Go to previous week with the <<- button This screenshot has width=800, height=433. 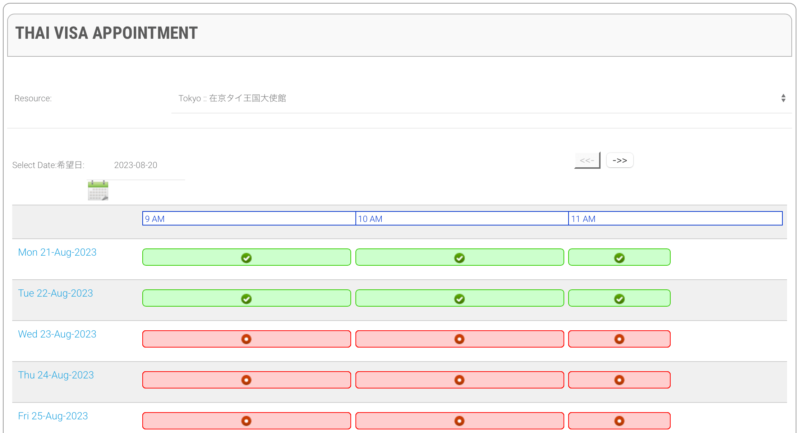click(x=587, y=160)
